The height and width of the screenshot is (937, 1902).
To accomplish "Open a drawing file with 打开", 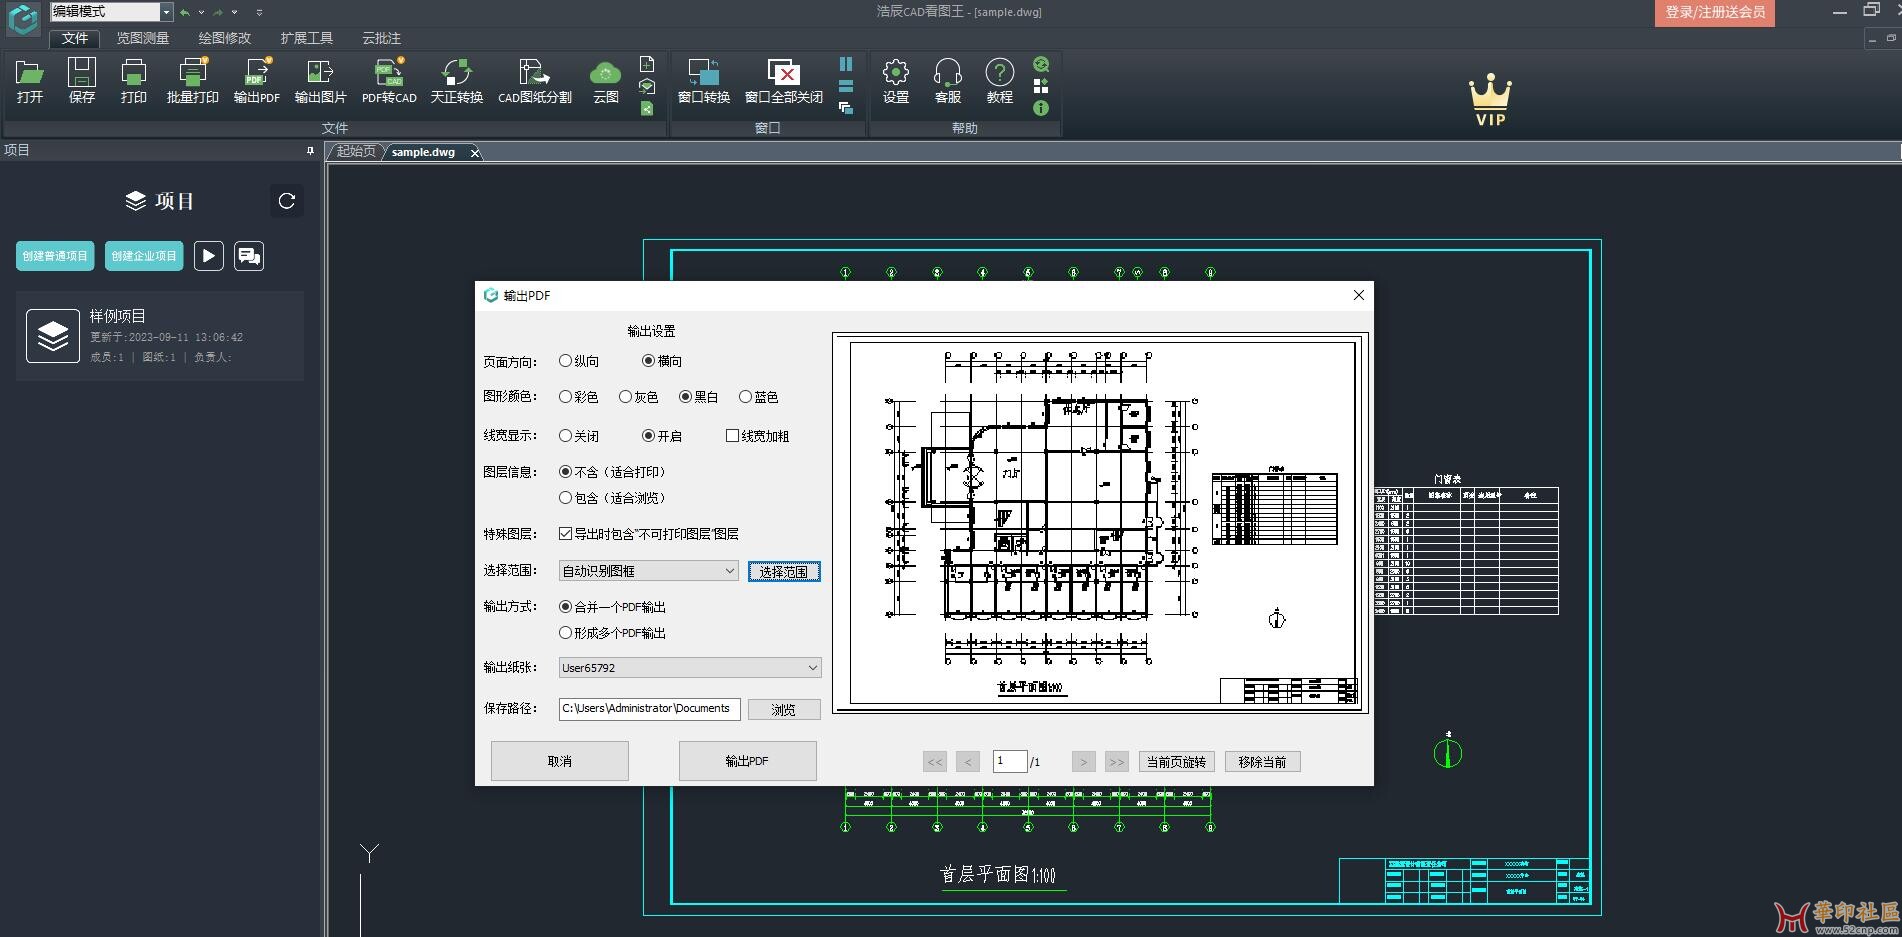I will coord(28,82).
